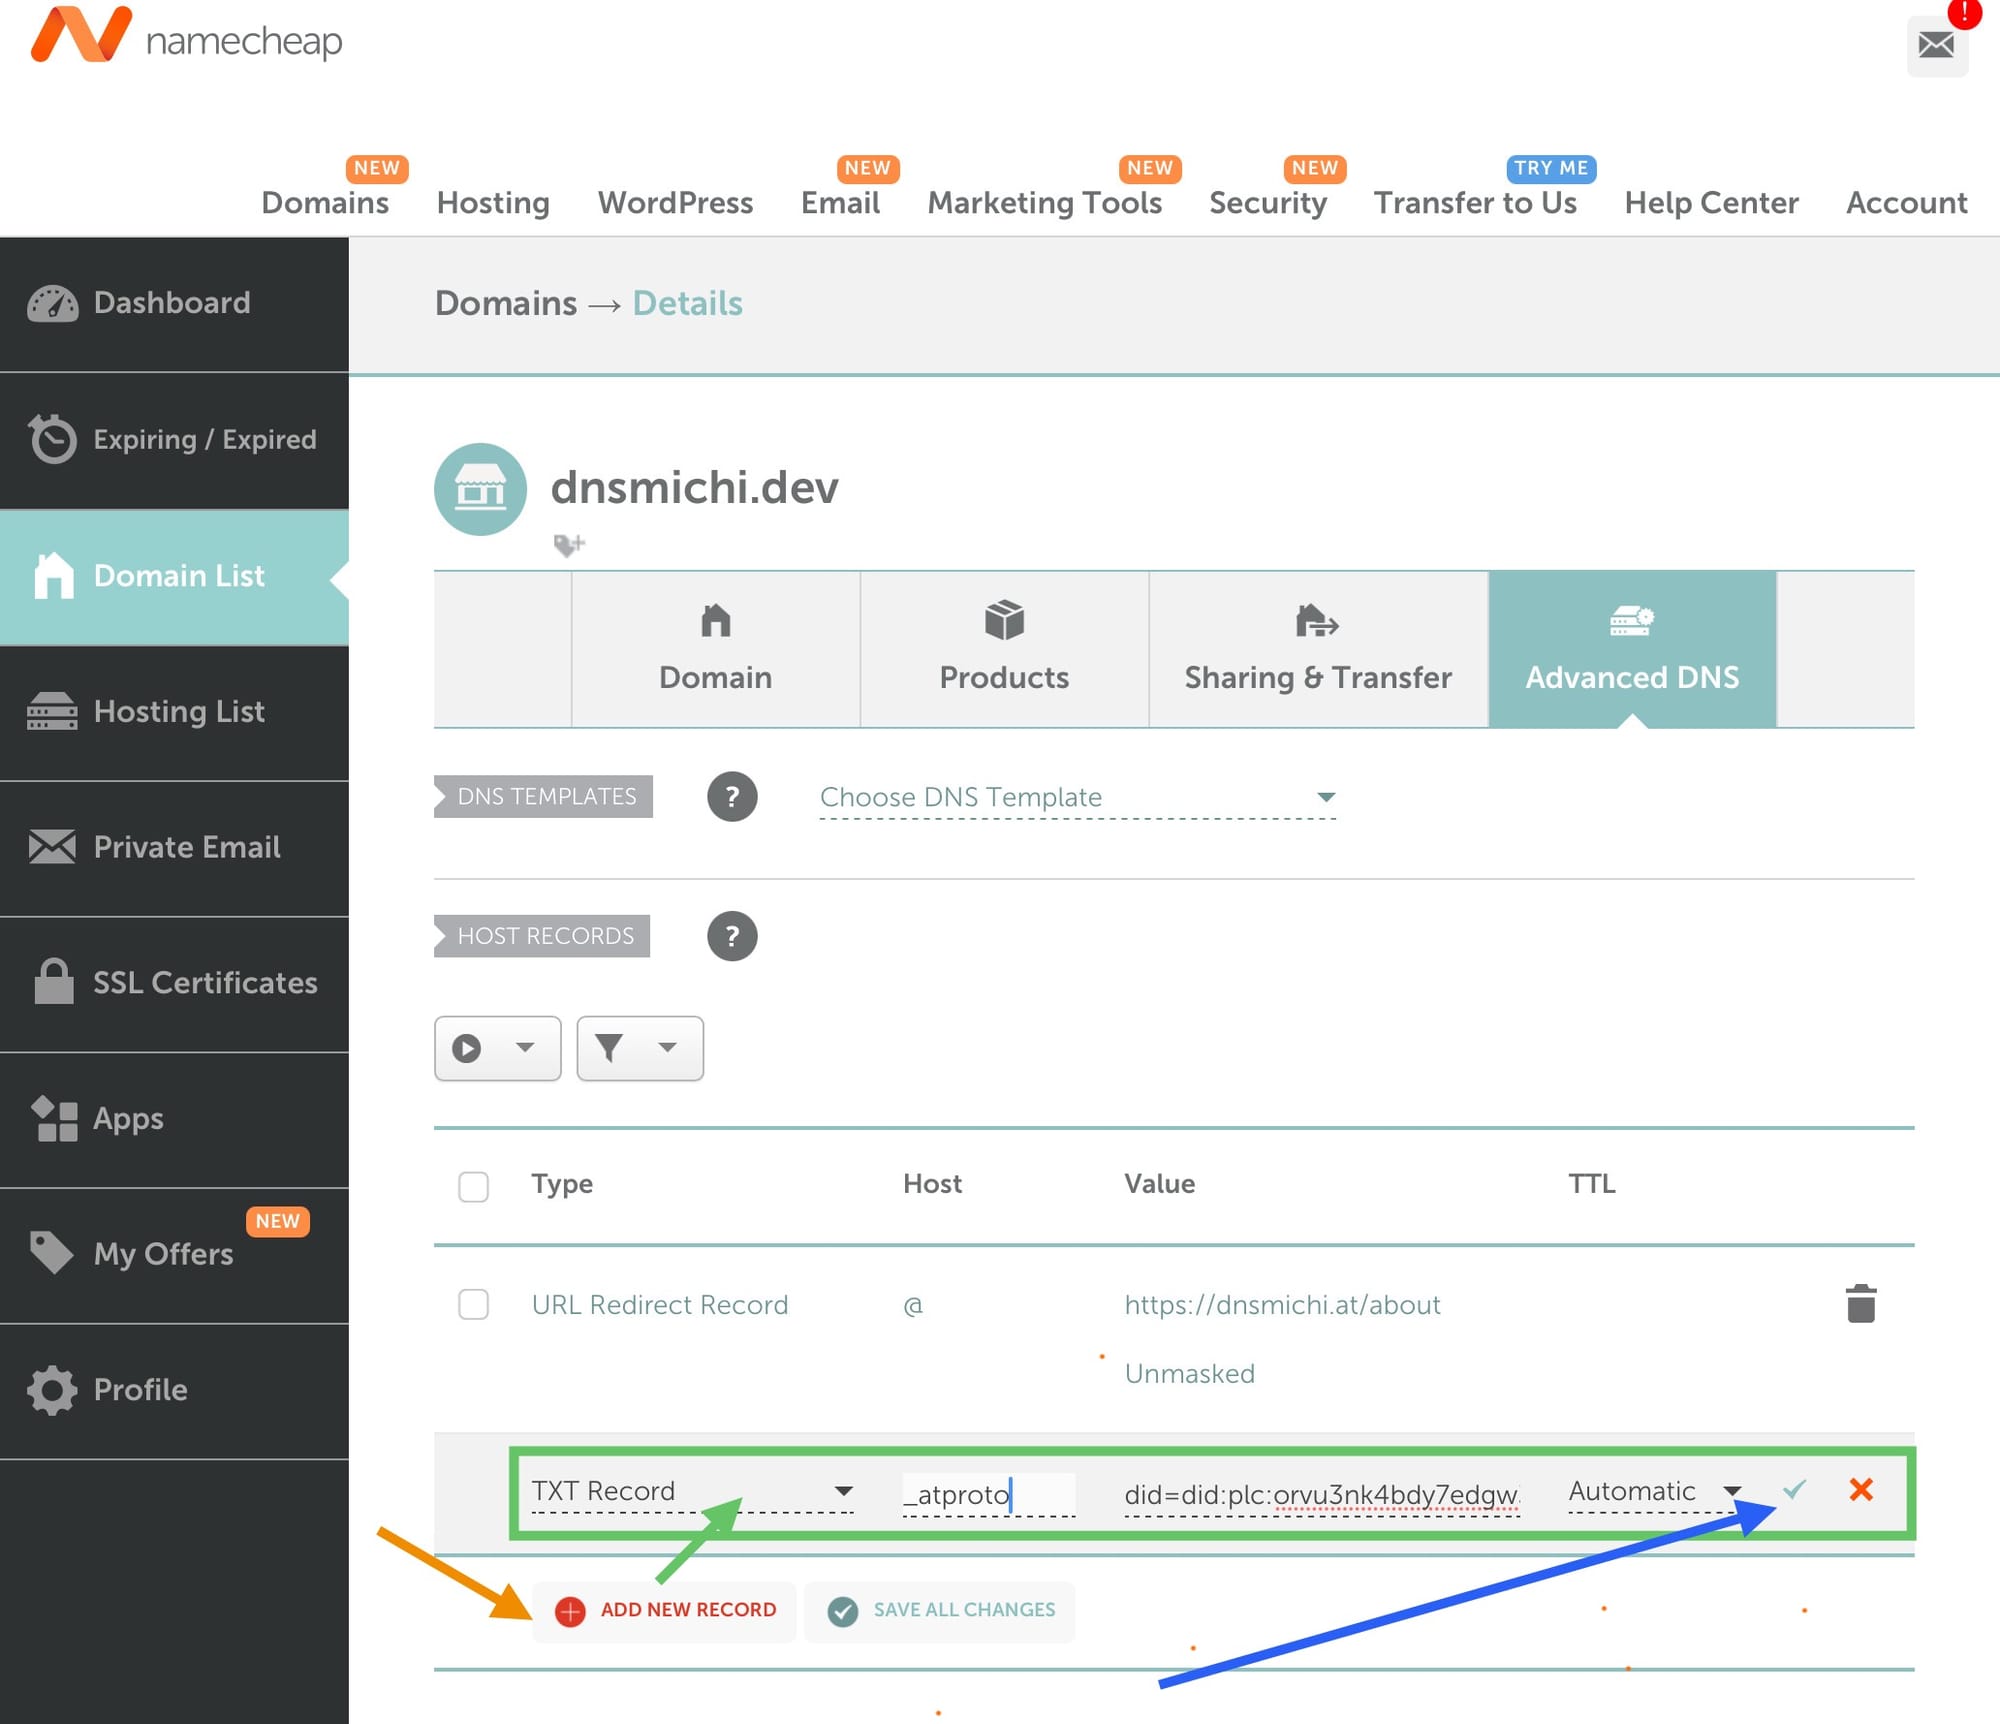This screenshot has height=1724, width=2000.
Task: Click the add tag icon under dnsmichi.dev
Action: 568,545
